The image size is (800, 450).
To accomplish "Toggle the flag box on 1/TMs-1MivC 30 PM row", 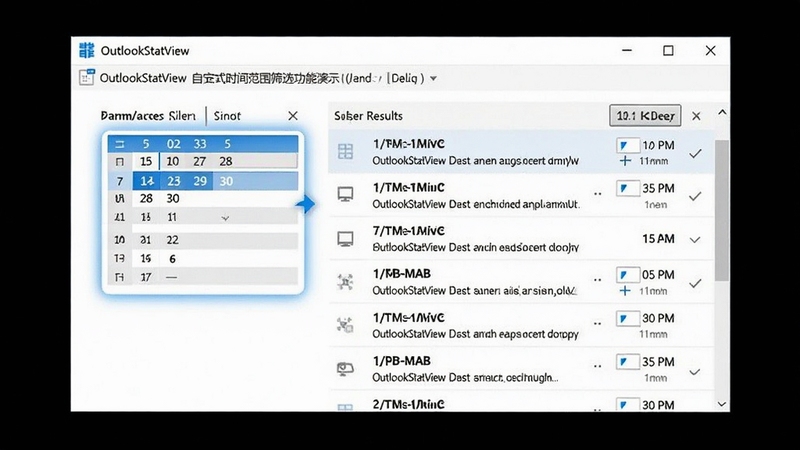I will [x=628, y=318].
